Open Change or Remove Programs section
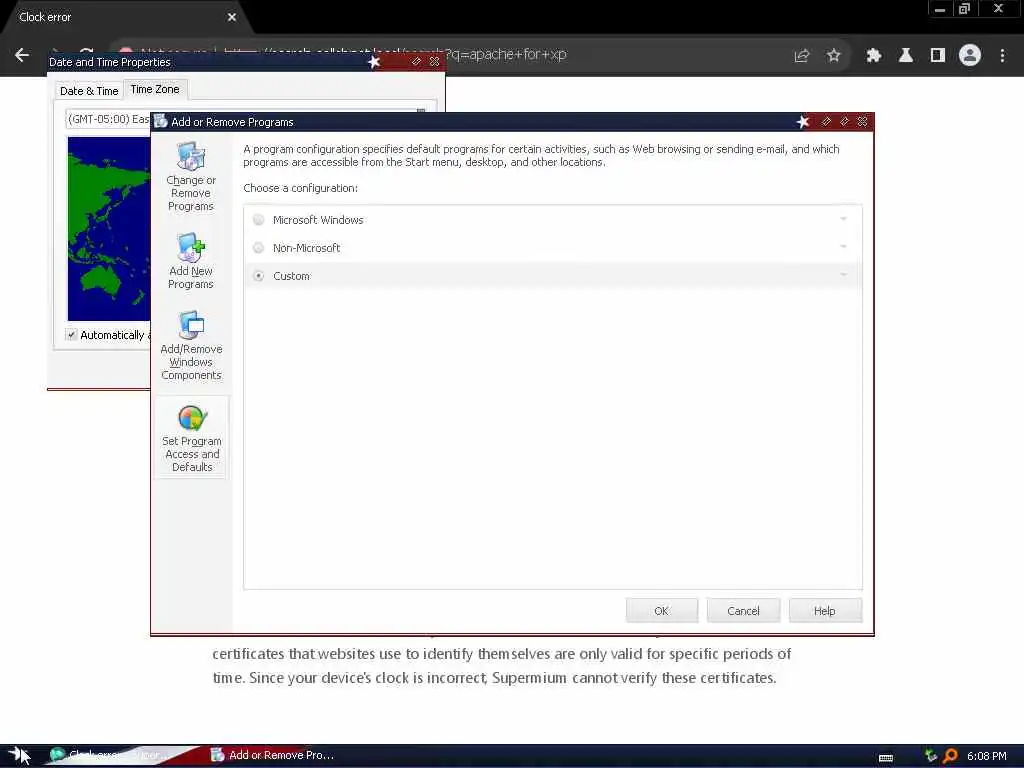Image resolution: width=1024 pixels, height=768 pixels. click(x=191, y=176)
